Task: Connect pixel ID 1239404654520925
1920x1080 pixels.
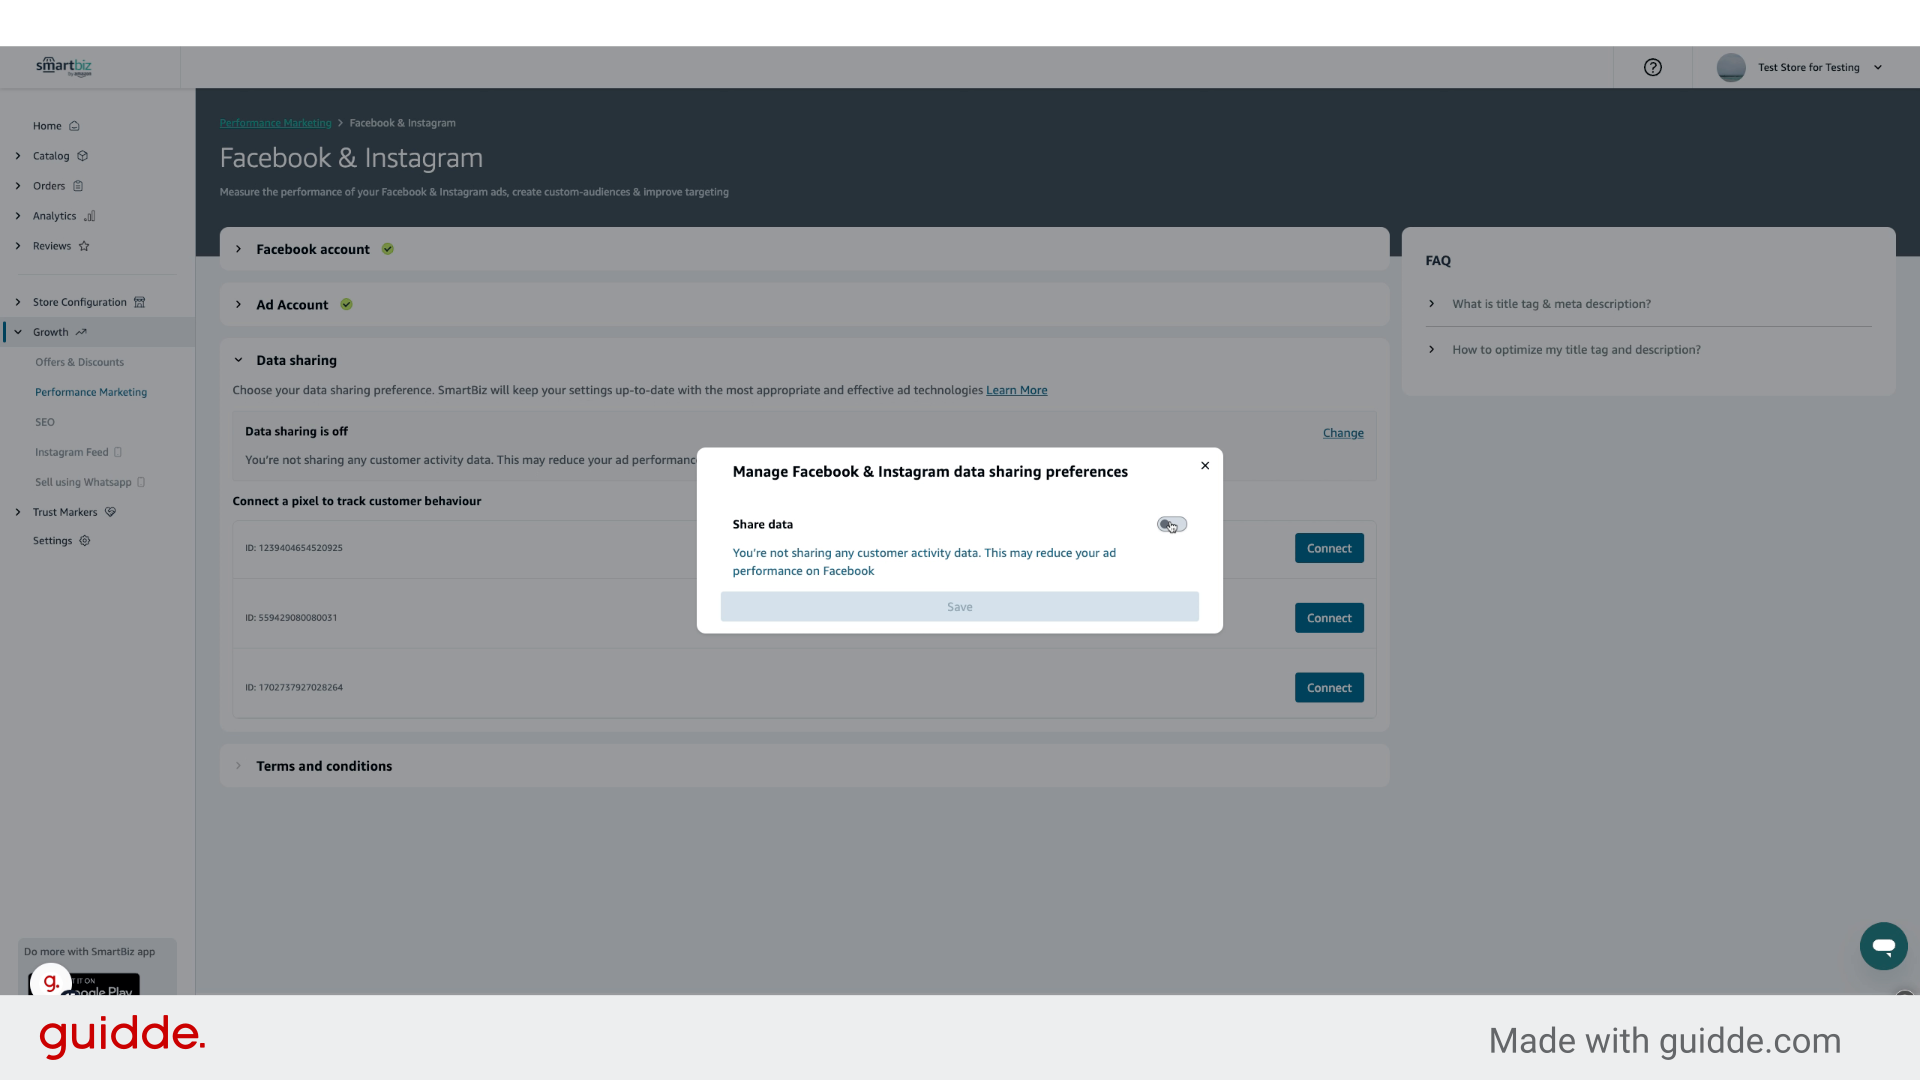Action: pos(1329,548)
